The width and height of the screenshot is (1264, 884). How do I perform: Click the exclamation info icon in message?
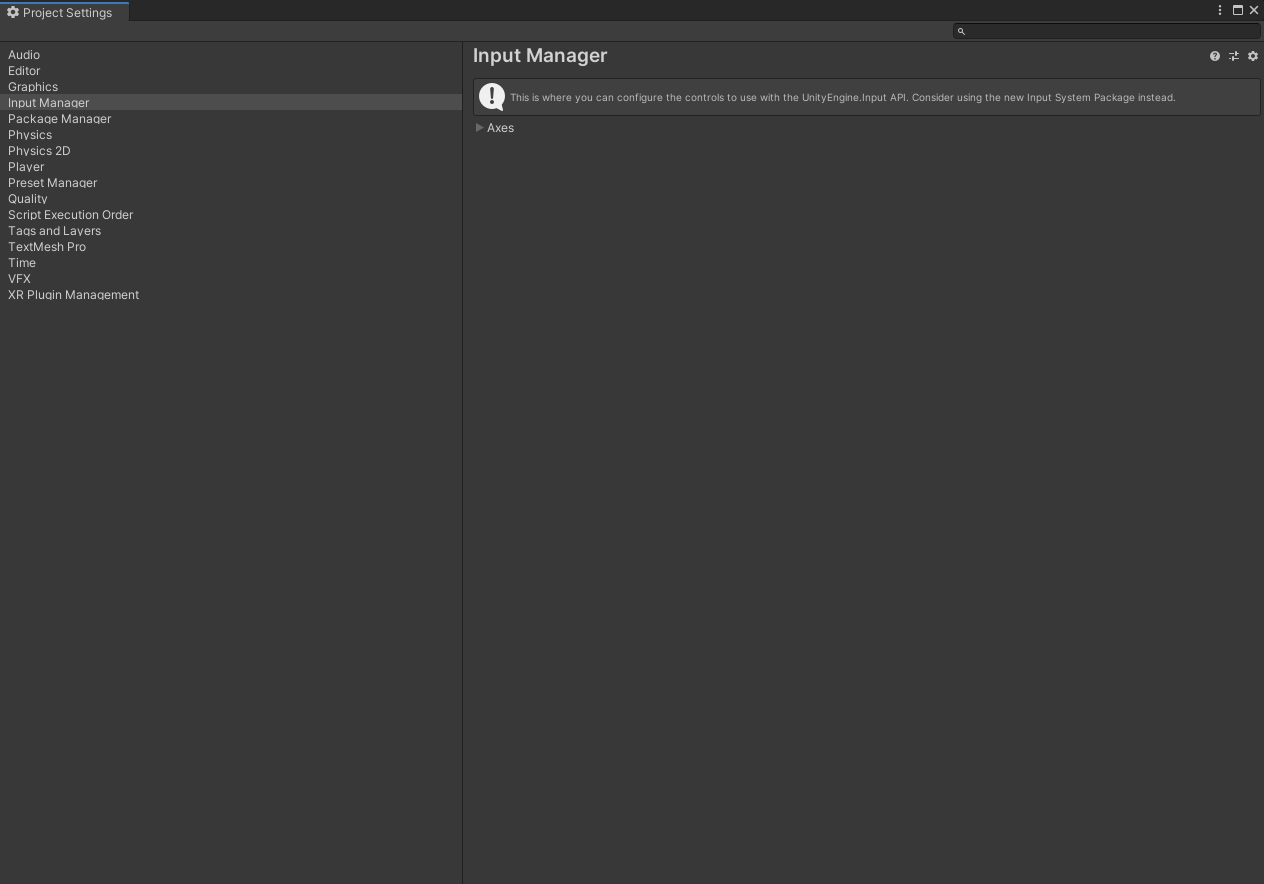click(492, 96)
